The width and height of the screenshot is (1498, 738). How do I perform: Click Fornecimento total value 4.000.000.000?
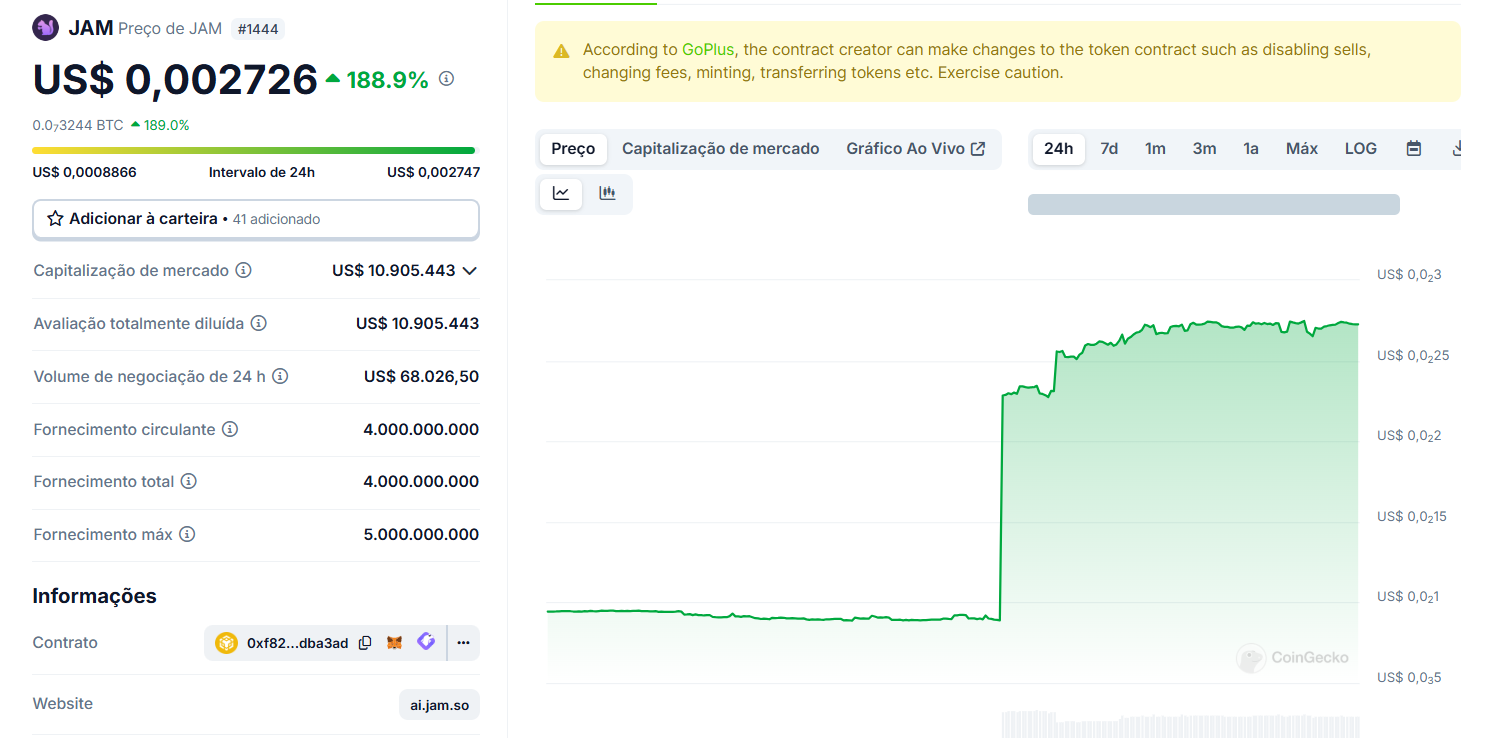coord(421,481)
